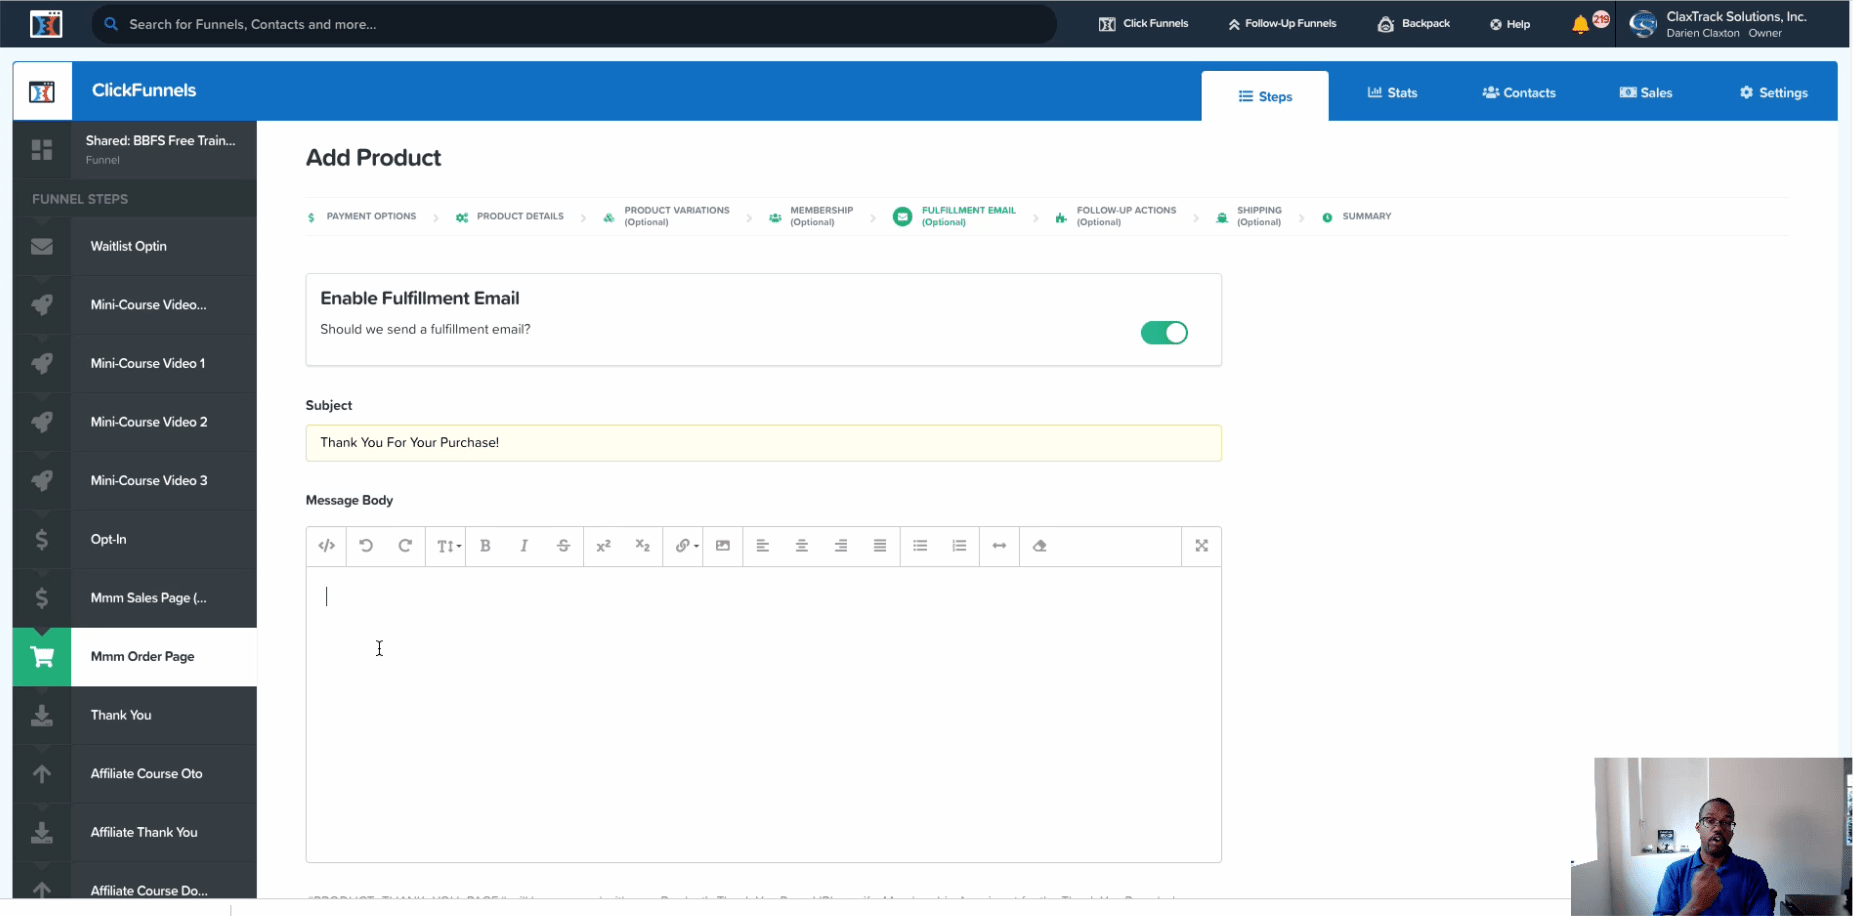Open Follow-Up Funnels menu
This screenshot has height=916, width=1853.
click(x=1282, y=24)
